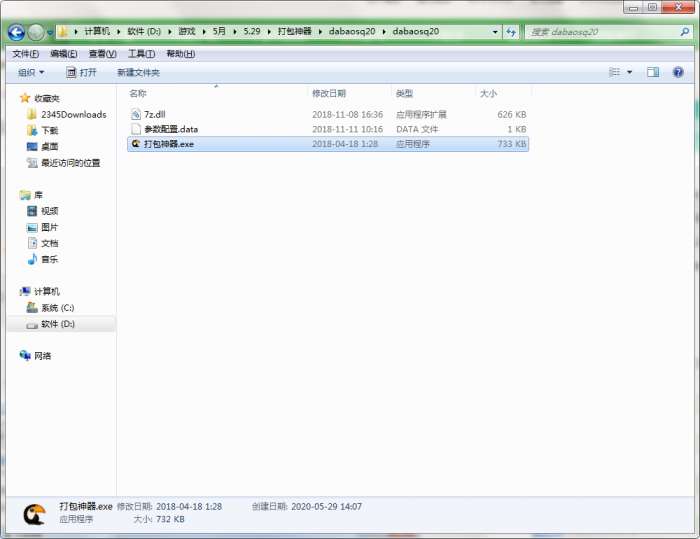Screen dimensions: 700x539
Task: Click modified date 2018-11-08 16:36
Action: (x=347, y=114)
